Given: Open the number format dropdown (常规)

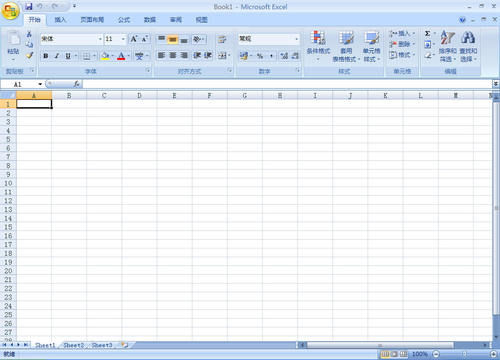Looking at the screenshot, I should click(x=296, y=39).
